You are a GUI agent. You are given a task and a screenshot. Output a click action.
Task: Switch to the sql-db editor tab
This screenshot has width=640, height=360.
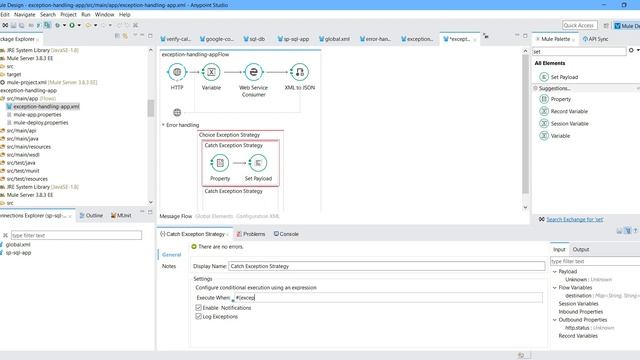point(254,39)
